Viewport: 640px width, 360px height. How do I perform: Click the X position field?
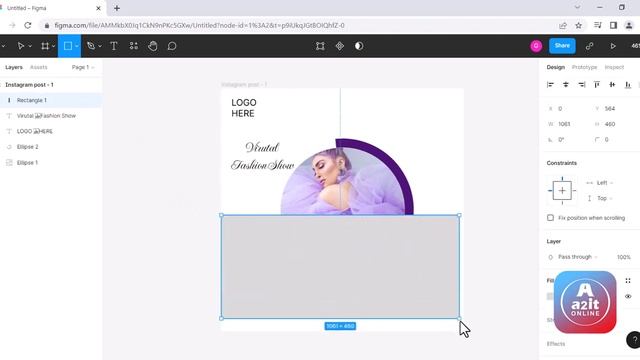(x=567, y=109)
